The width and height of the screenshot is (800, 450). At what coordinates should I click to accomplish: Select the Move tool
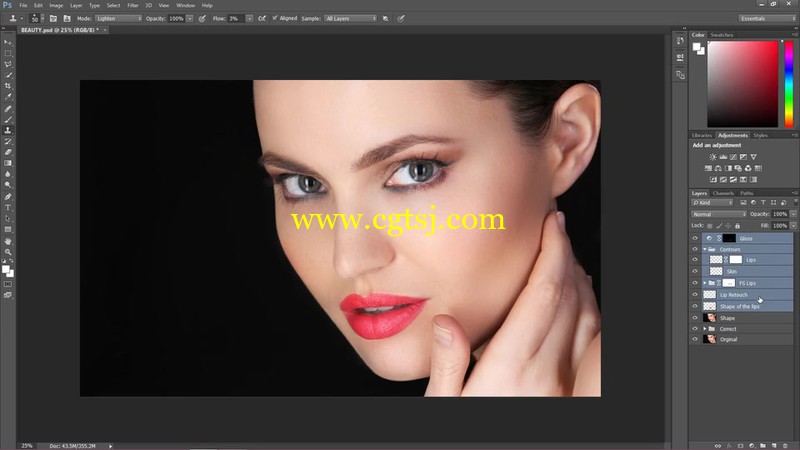[x=8, y=43]
